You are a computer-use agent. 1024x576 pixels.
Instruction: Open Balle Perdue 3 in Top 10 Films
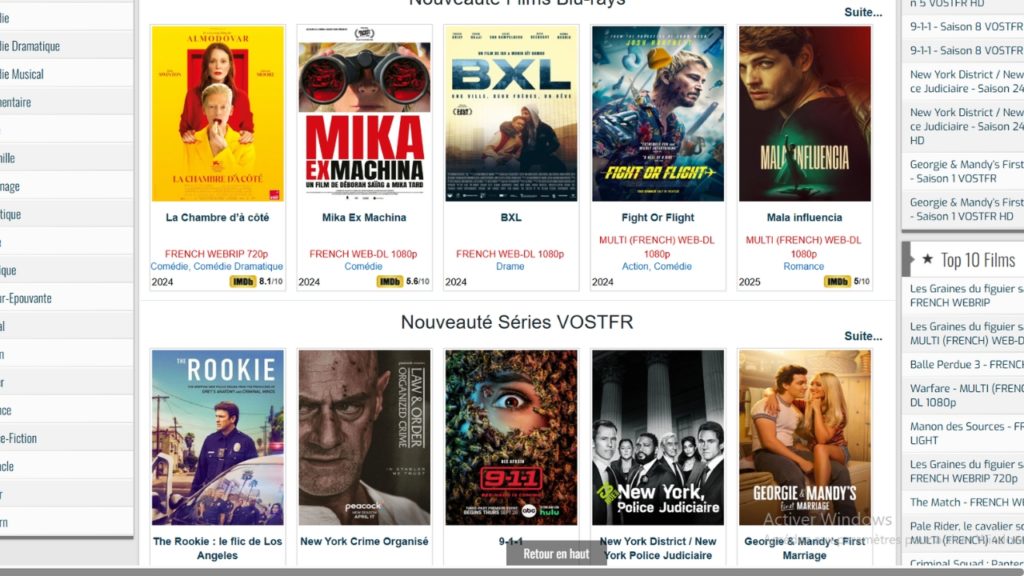point(967,364)
